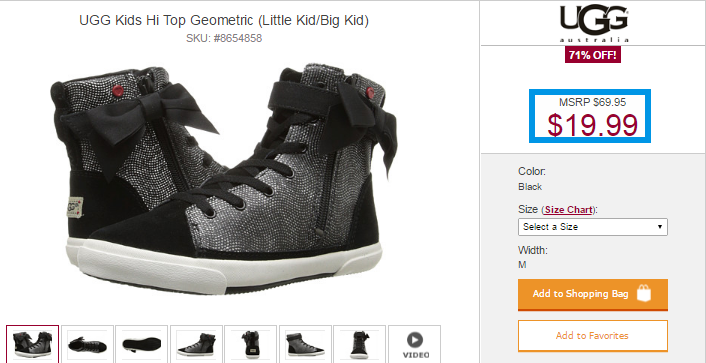706x363 pixels.
Task: Select the side-profile shoe thumbnail
Action: pyautogui.click(x=196, y=344)
